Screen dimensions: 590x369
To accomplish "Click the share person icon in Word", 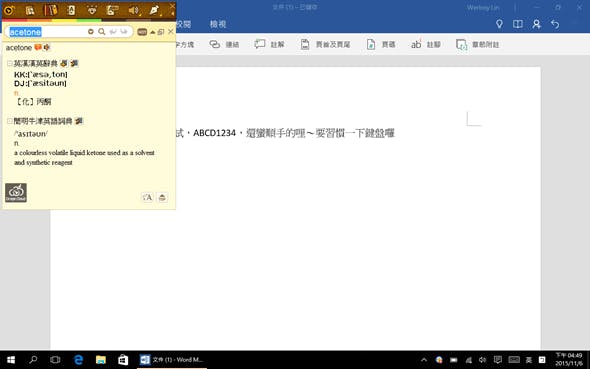I will [537, 24].
